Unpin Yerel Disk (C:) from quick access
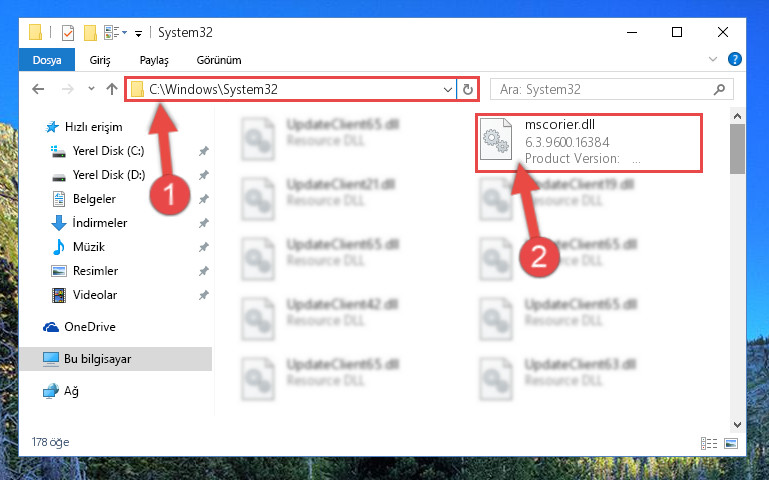769x480 pixels. tap(204, 151)
